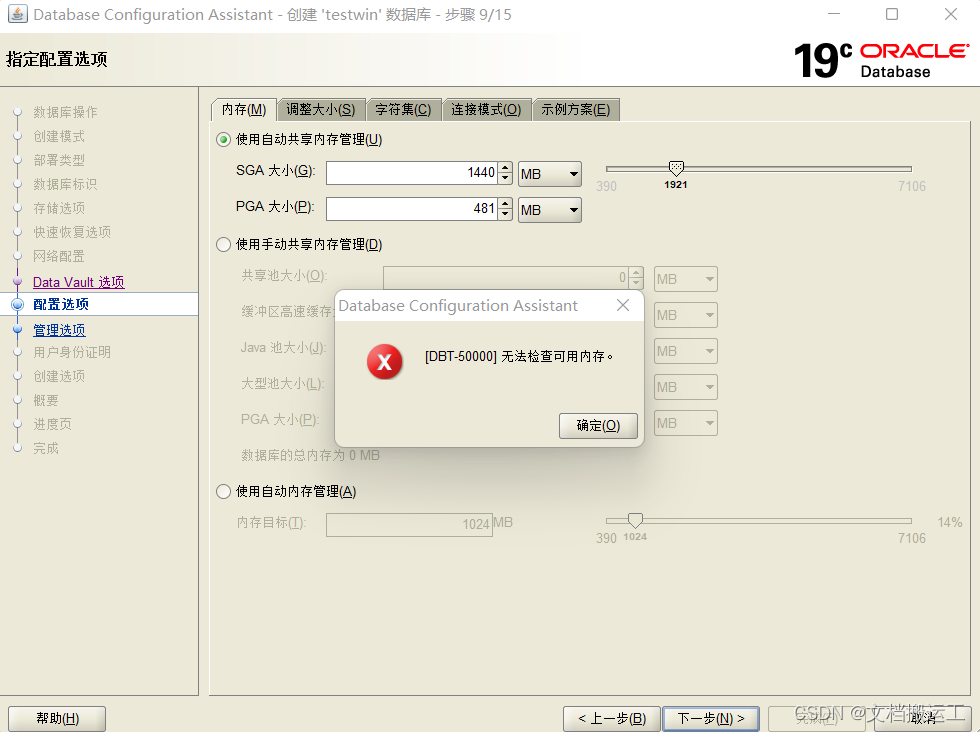Image resolution: width=980 pixels, height=732 pixels.
Task: Click the Oracle 19c Database logo
Action: (x=881, y=60)
